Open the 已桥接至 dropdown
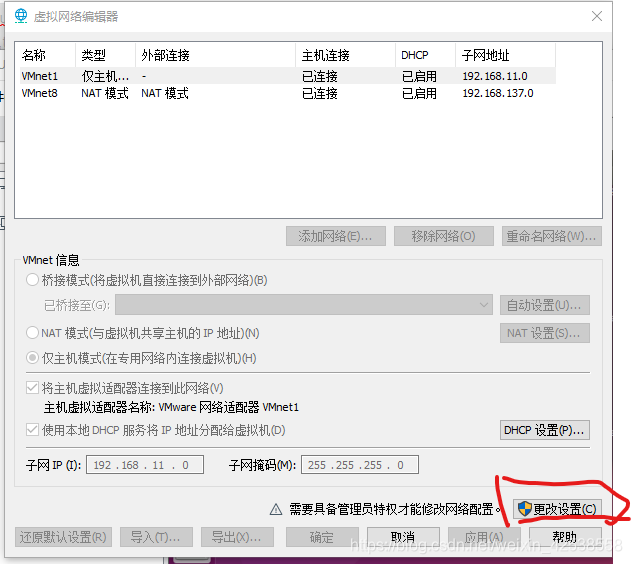 tap(304, 305)
